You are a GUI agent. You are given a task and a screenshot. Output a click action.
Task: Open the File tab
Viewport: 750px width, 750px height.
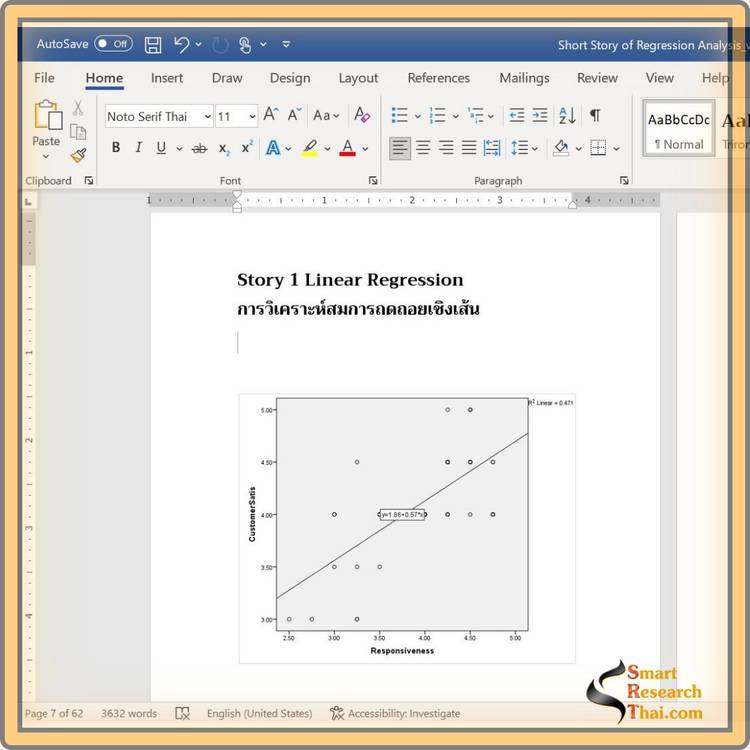(44, 77)
